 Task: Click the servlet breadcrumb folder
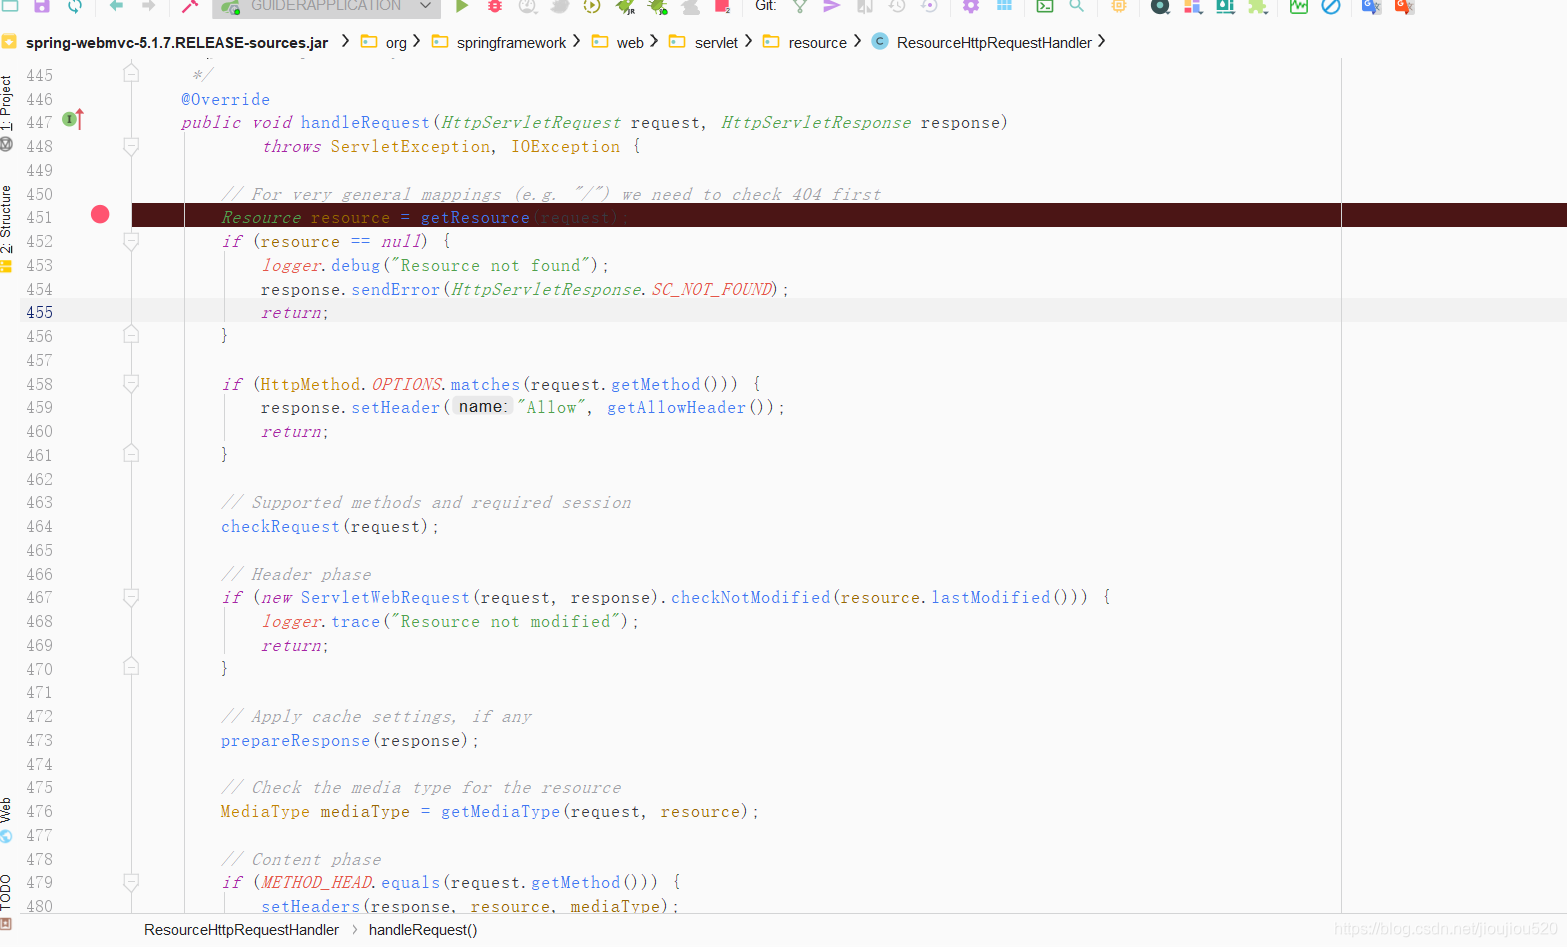coord(716,42)
